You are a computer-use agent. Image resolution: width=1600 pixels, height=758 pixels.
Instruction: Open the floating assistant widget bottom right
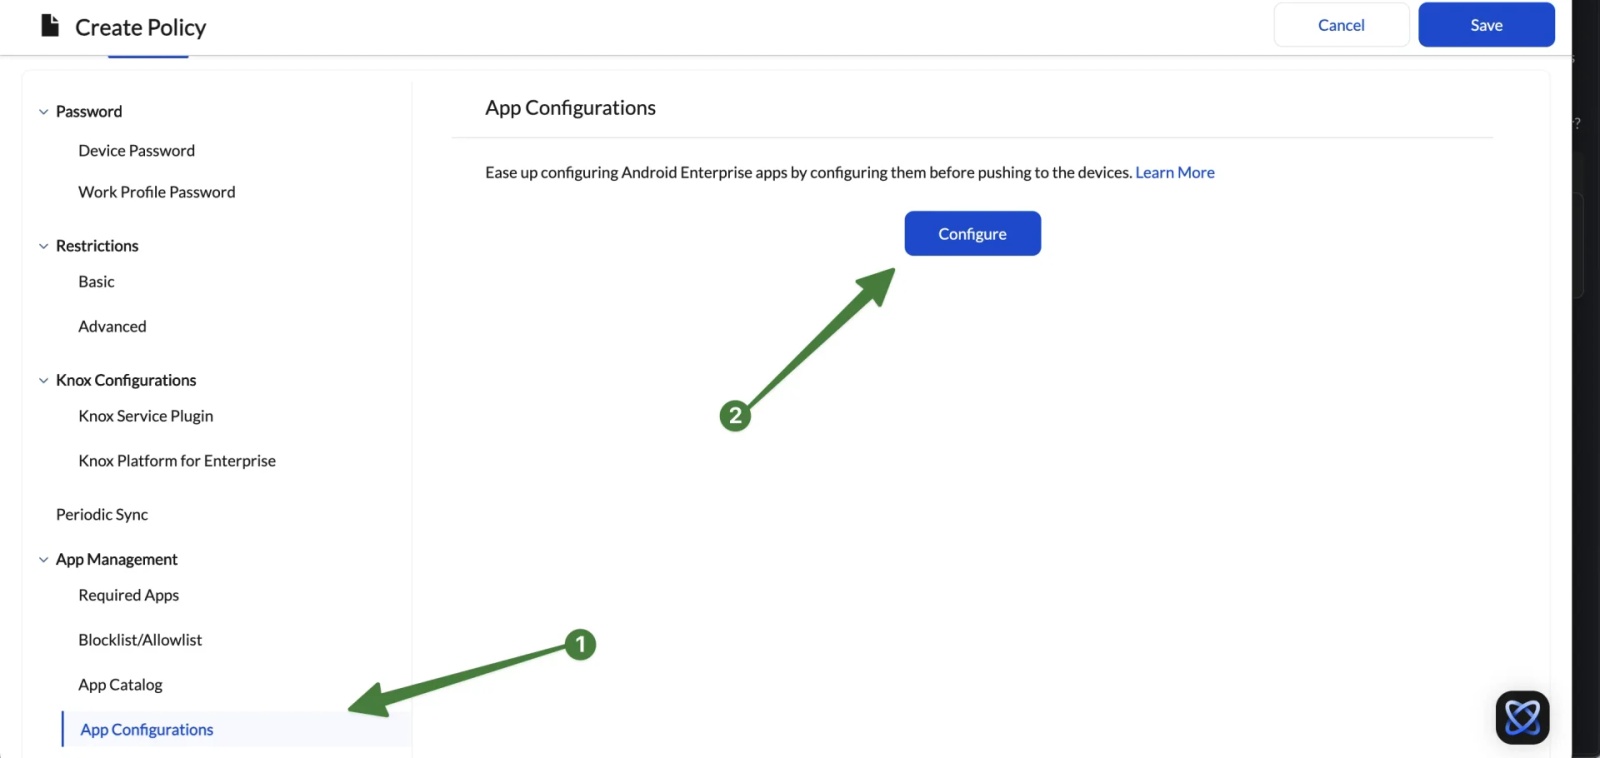(1521, 717)
